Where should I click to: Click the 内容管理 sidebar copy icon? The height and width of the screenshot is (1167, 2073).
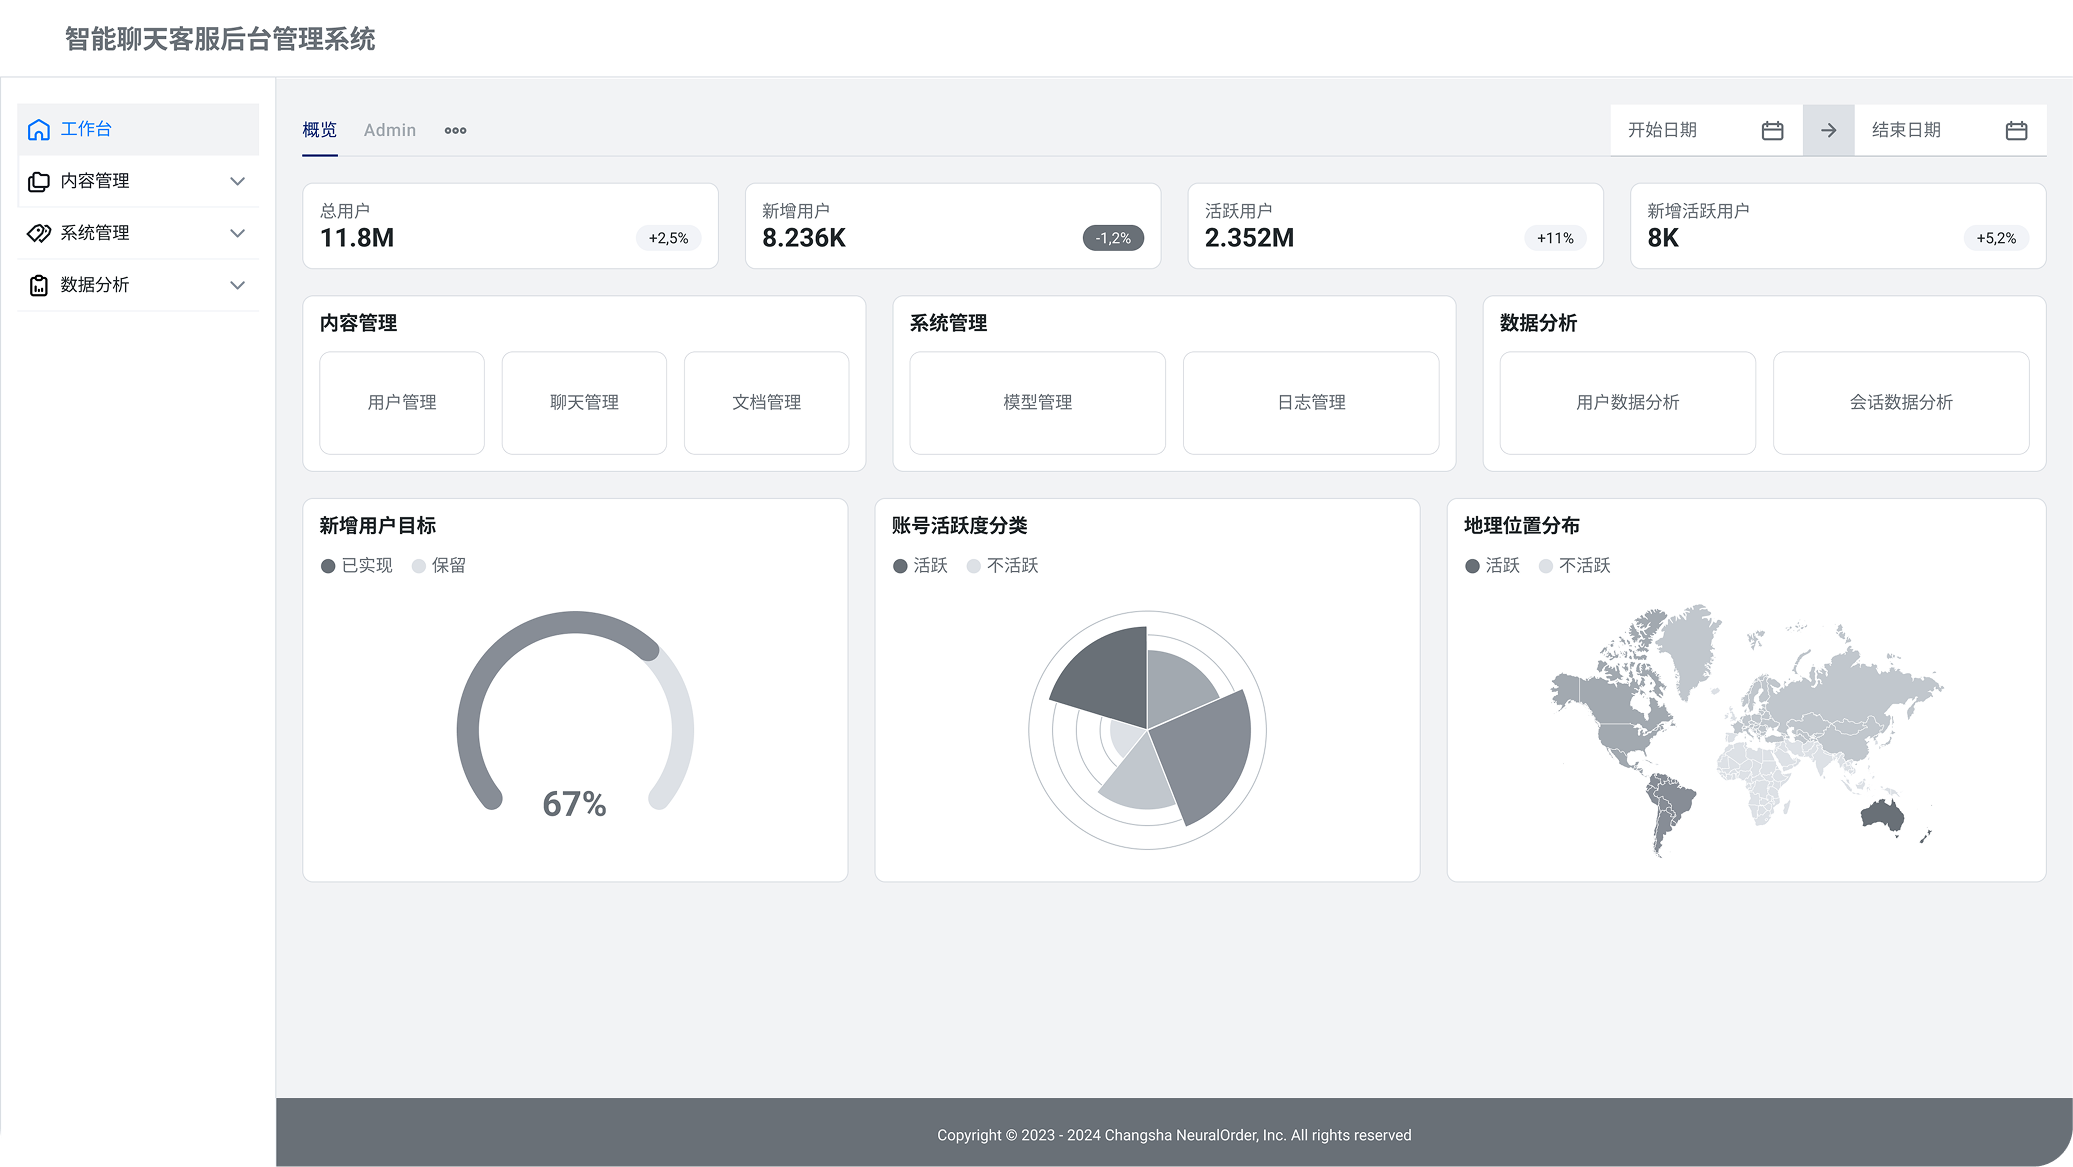tap(39, 182)
